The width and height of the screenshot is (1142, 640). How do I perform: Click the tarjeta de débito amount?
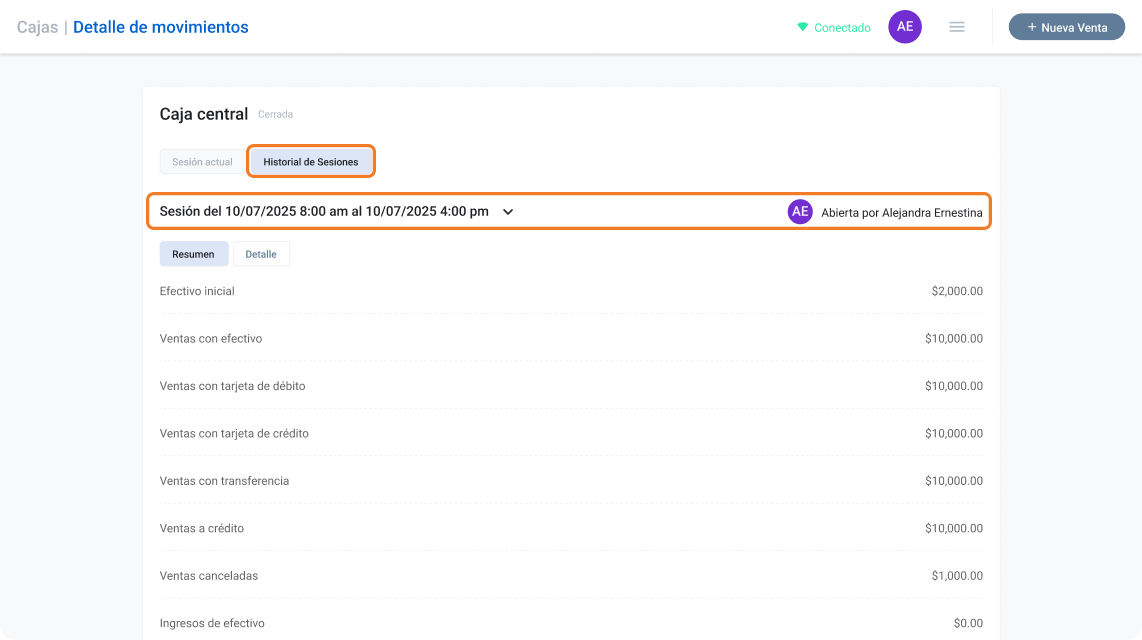(x=954, y=386)
